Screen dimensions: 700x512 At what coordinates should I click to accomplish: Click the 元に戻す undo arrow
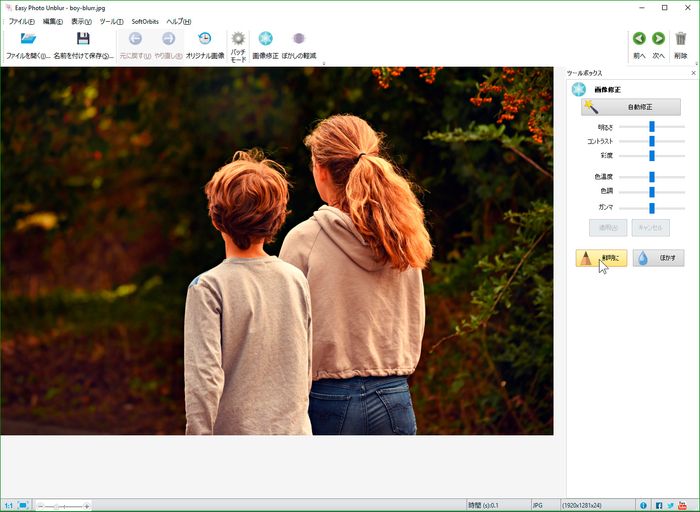135,39
